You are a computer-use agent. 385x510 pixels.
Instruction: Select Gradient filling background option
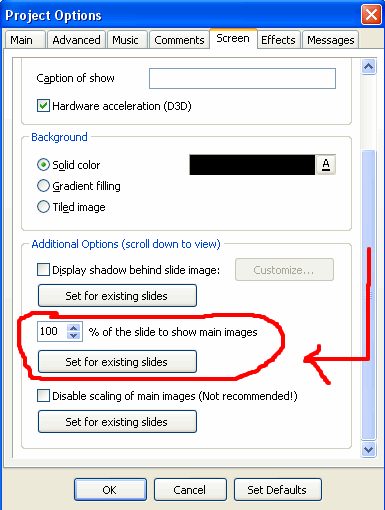pyautogui.click(x=43, y=186)
